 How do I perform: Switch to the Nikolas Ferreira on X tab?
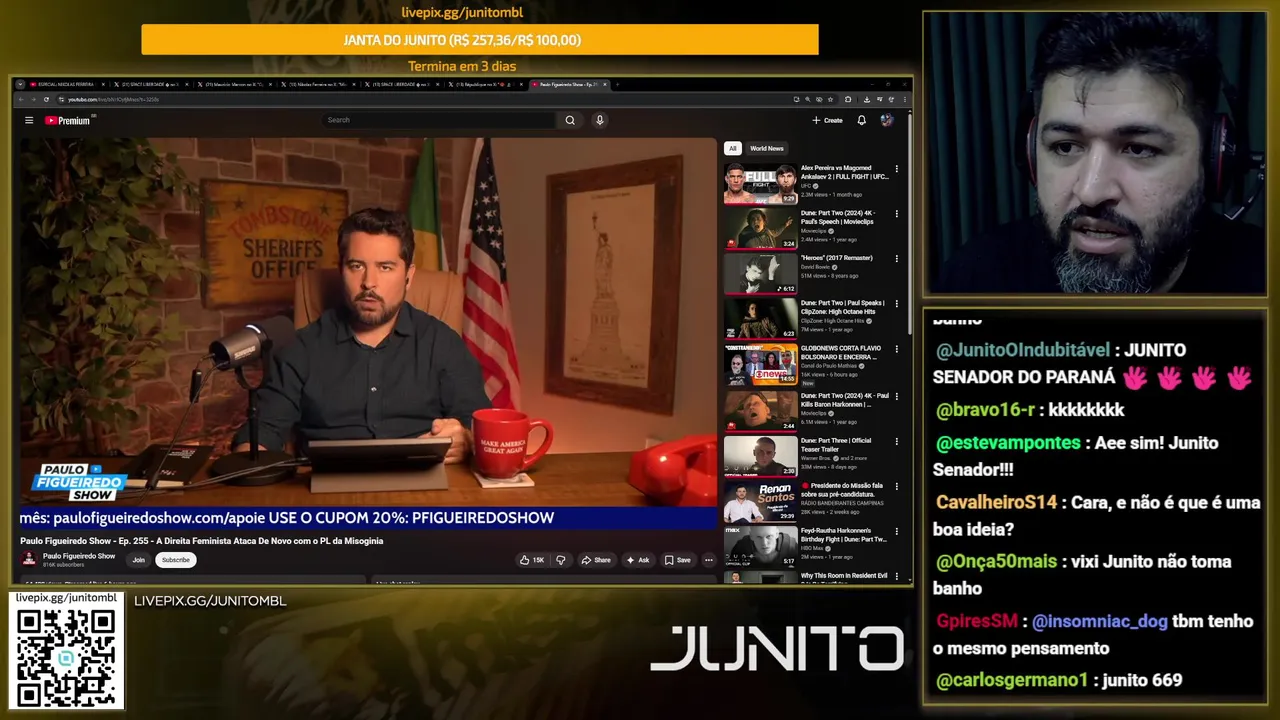[x=320, y=84]
